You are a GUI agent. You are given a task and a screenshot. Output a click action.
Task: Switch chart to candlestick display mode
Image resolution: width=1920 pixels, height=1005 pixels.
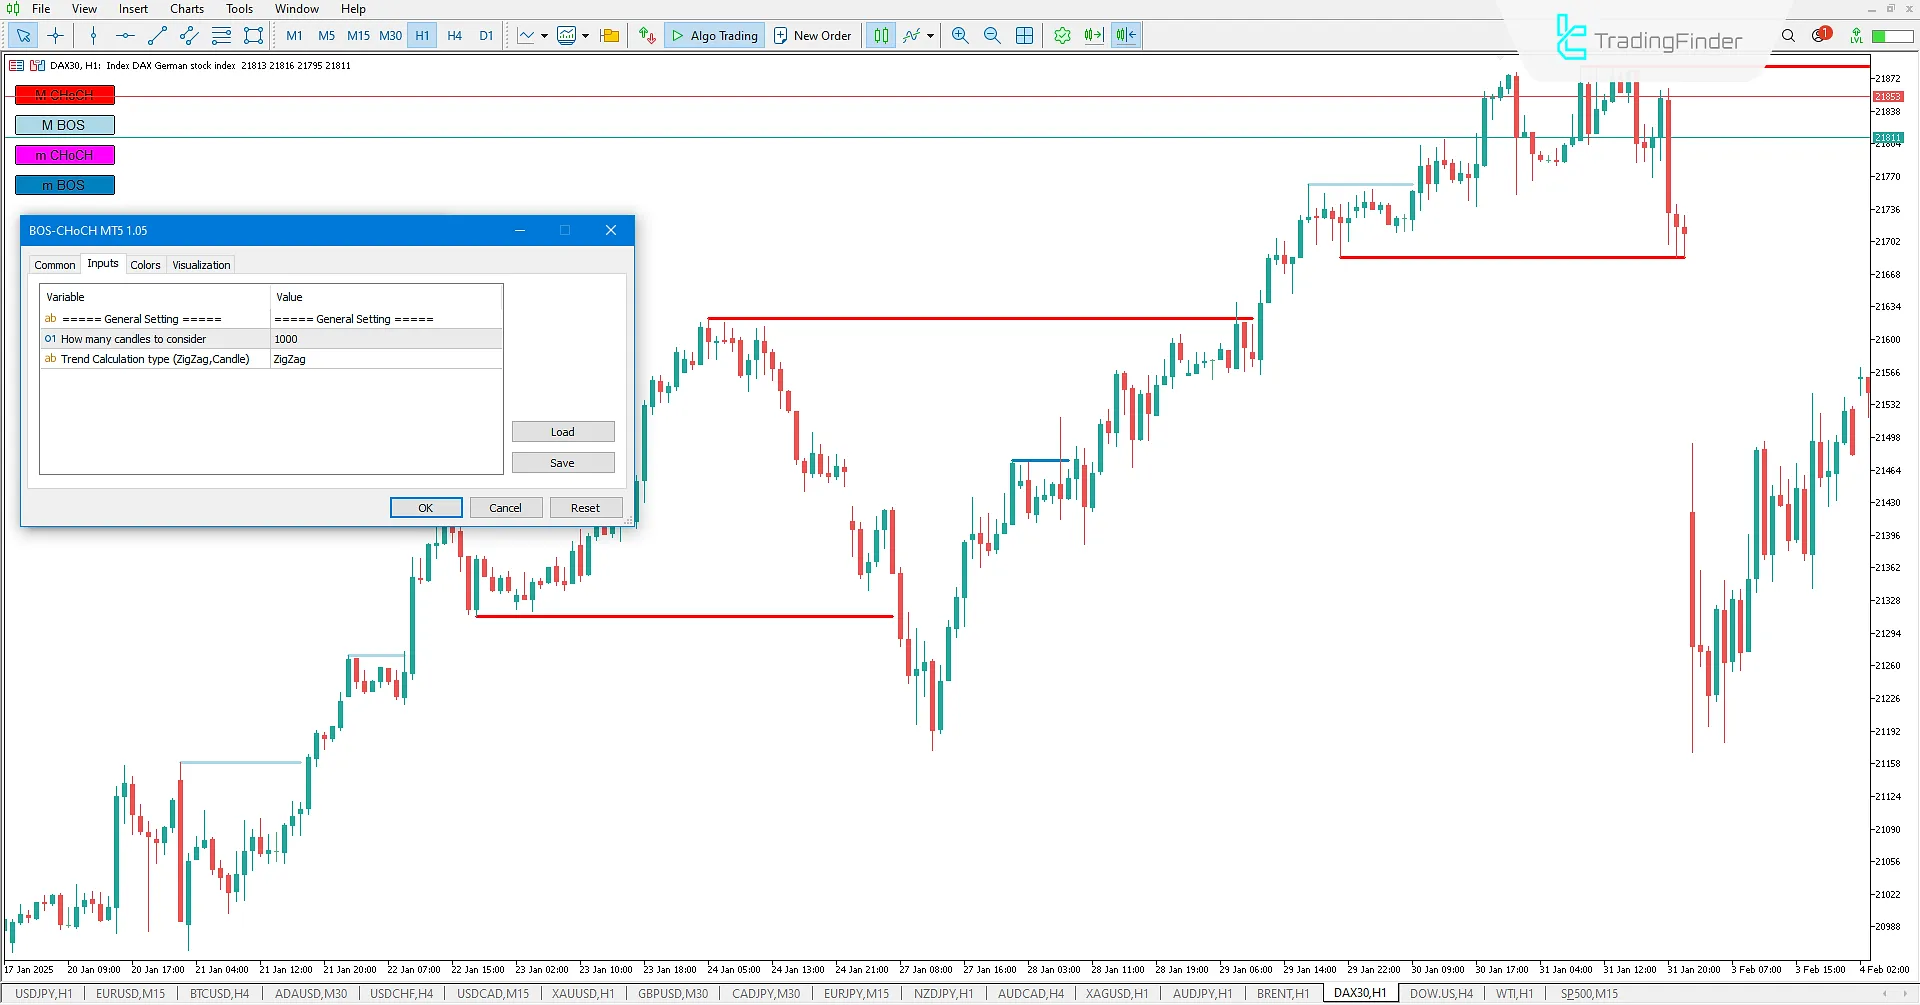881,35
